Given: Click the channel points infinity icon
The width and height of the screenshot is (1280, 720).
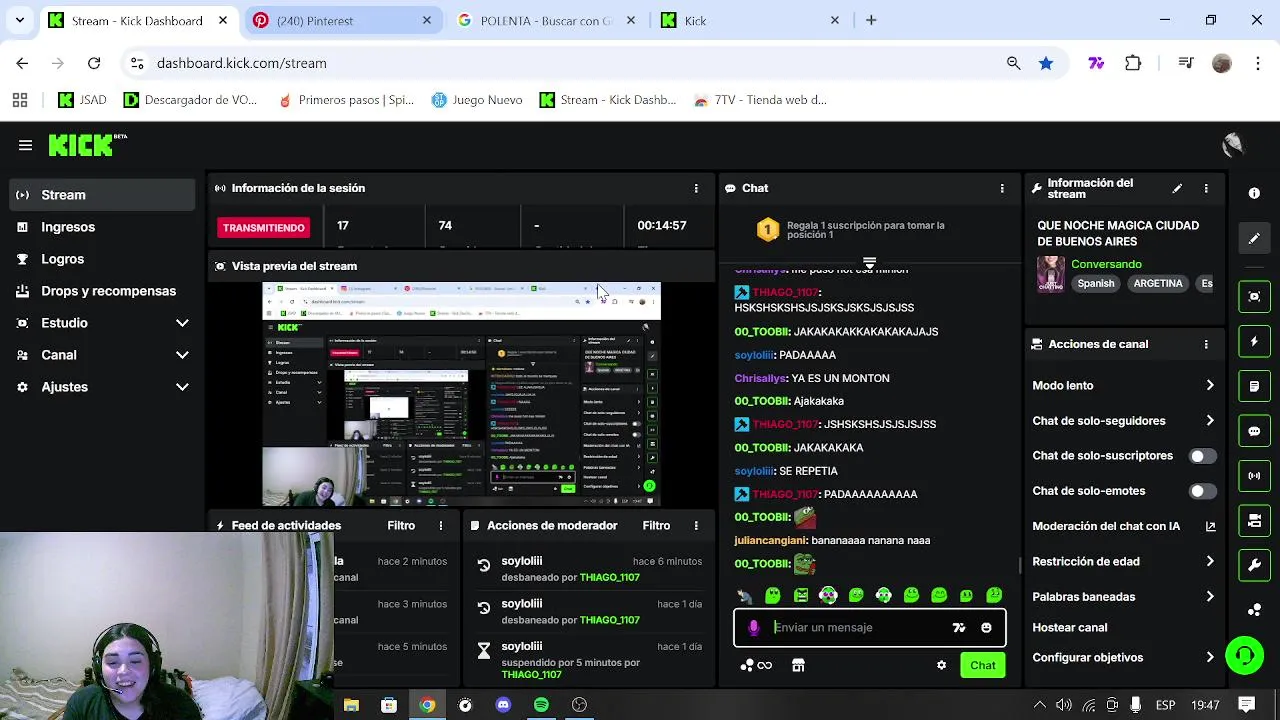Looking at the screenshot, I should click(757, 665).
